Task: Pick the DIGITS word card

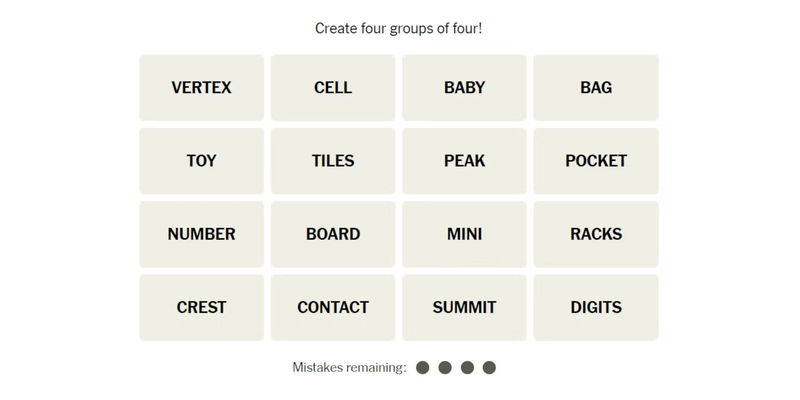Action: (596, 307)
